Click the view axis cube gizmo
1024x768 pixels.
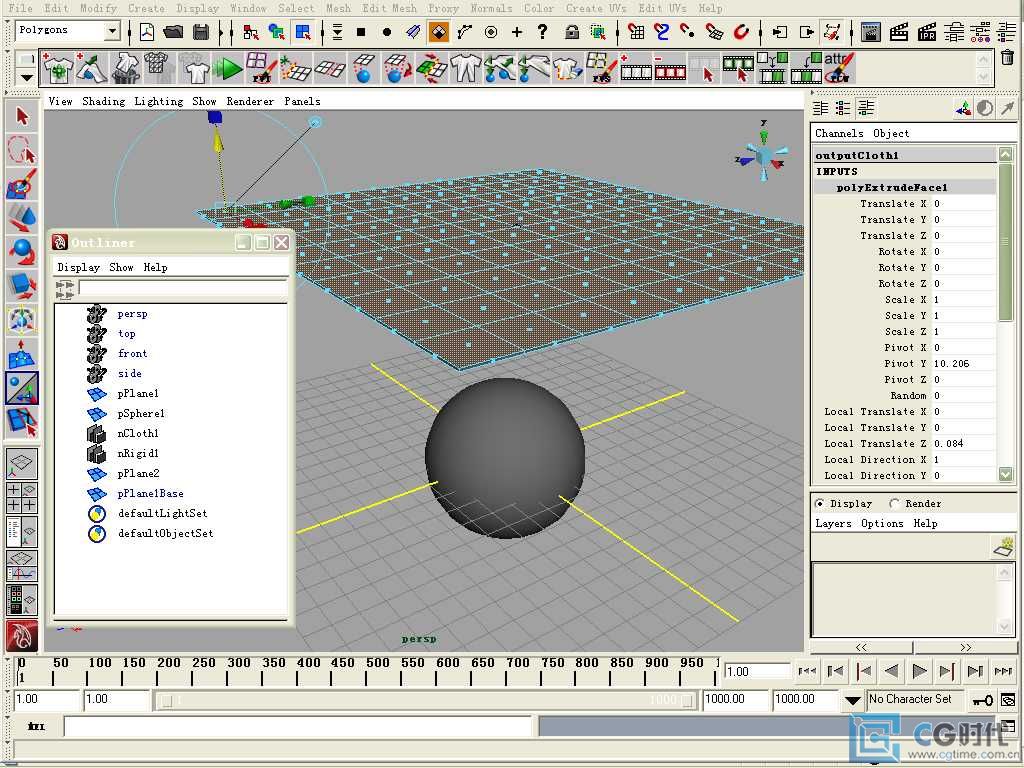pyautogui.click(x=763, y=155)
